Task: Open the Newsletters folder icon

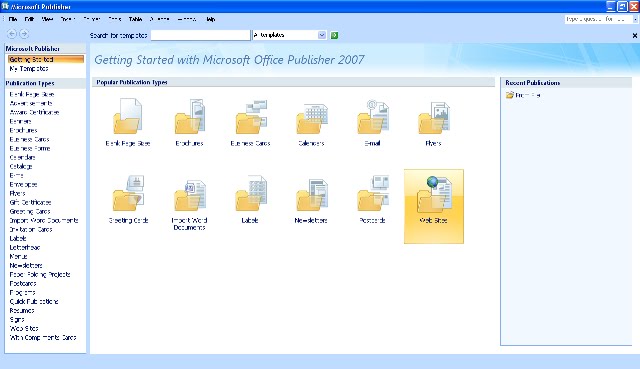Action: [x=311, y=195]
